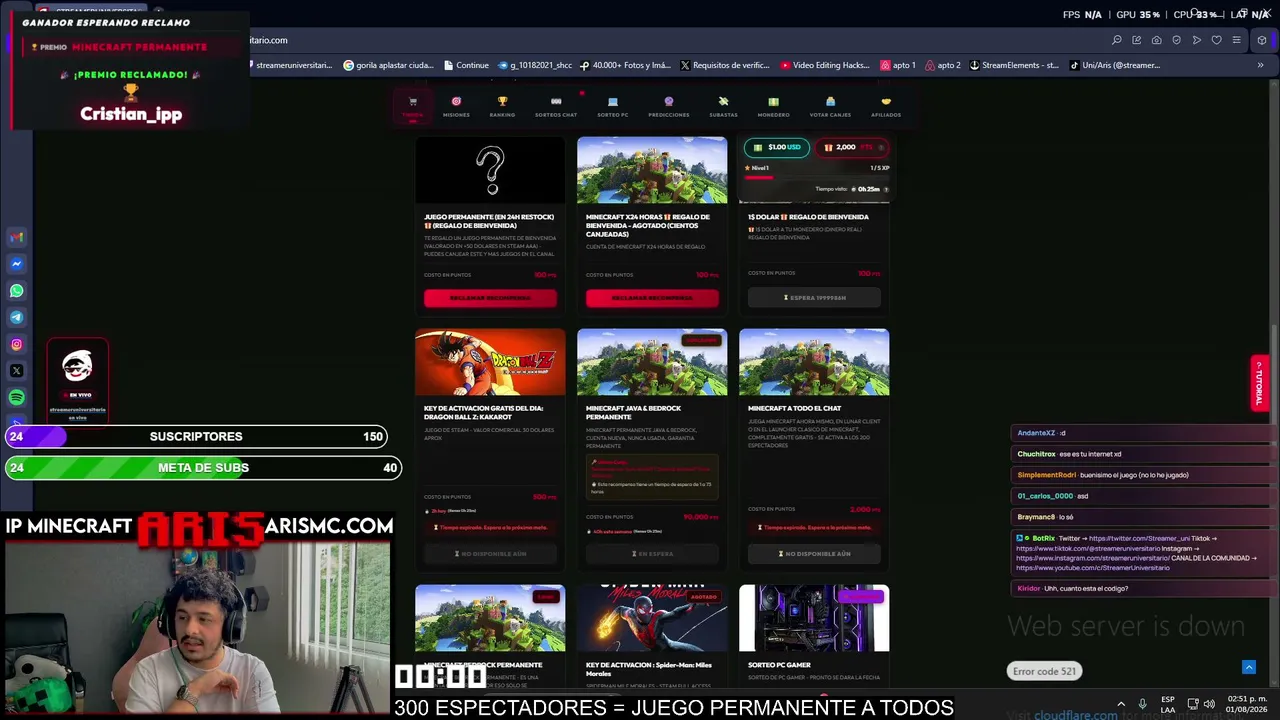This screenshot has height=720, width=1280.
Task: Open the Sorteo PC Gamer thumbnail
Action: (x=814, y=618)
